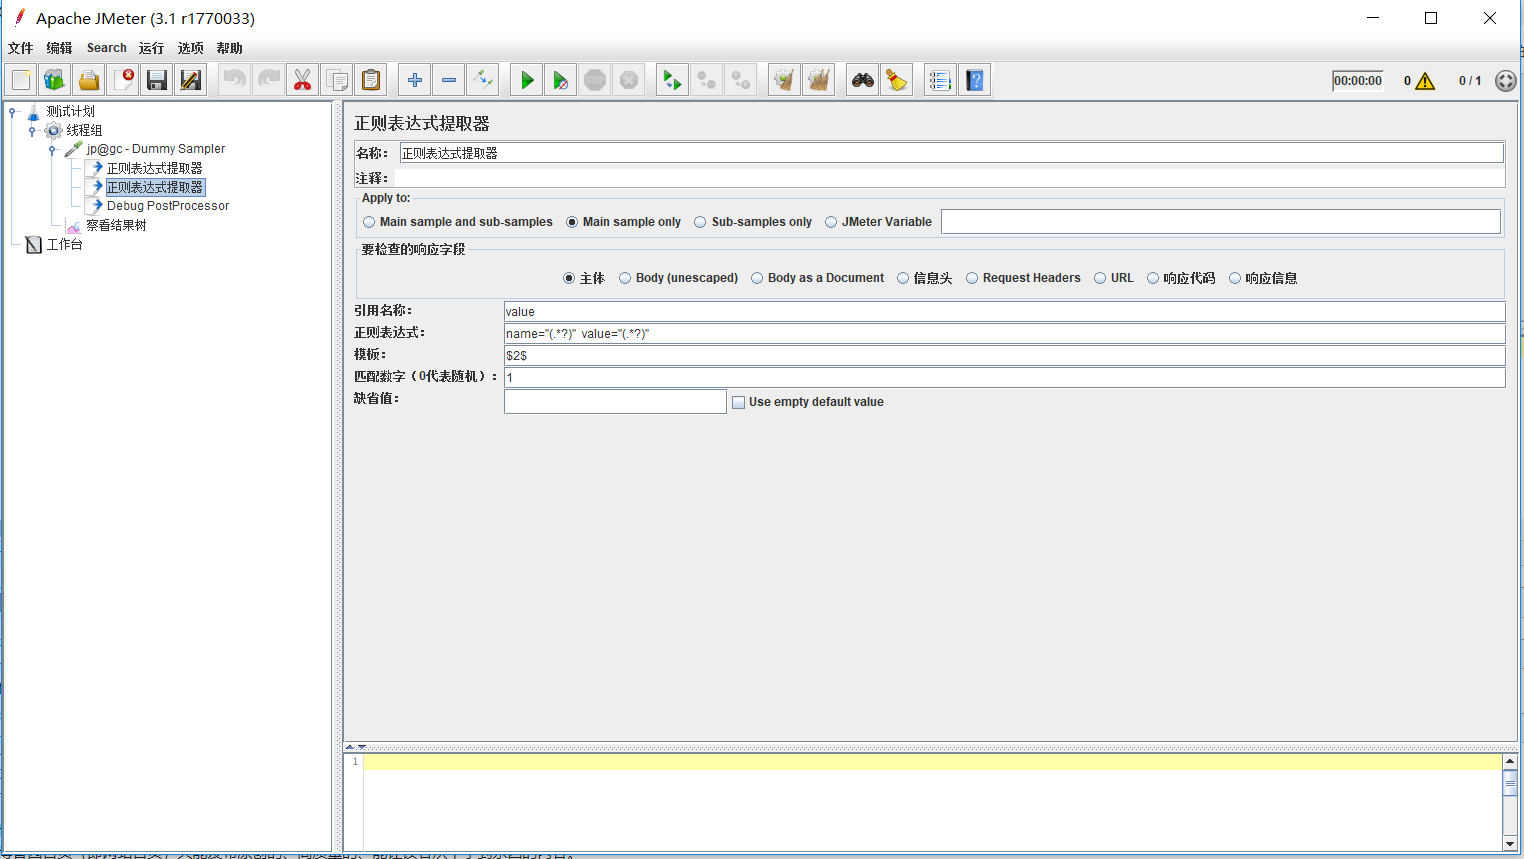Open the 运行 menu
Viewport: 1524px width, 859px height.
tap(151, 48)
